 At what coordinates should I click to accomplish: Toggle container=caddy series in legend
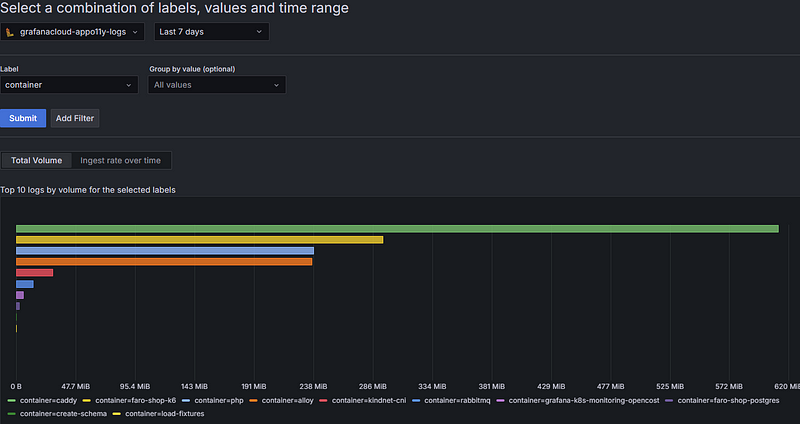(x=47, y=400)
